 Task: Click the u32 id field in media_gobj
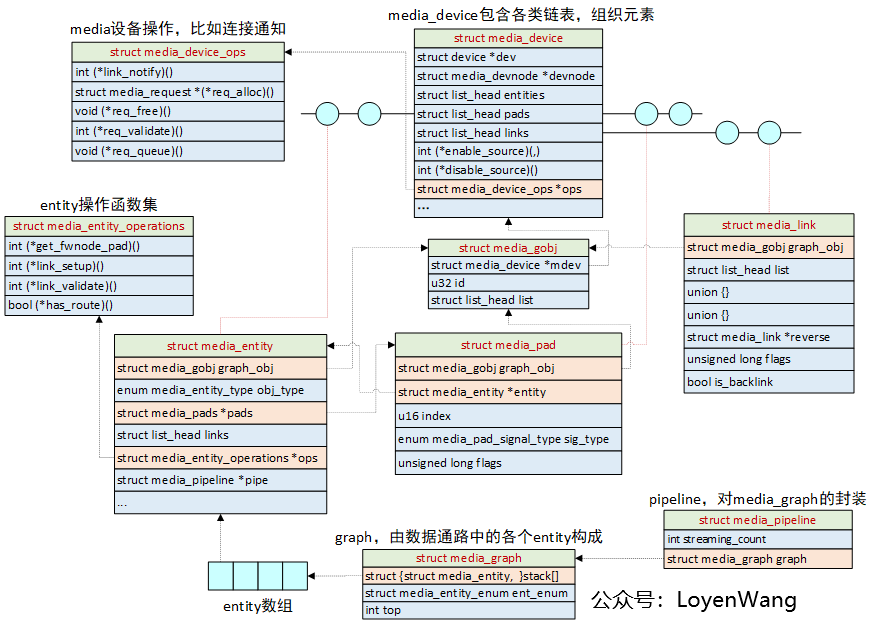(x=508, y=283)
